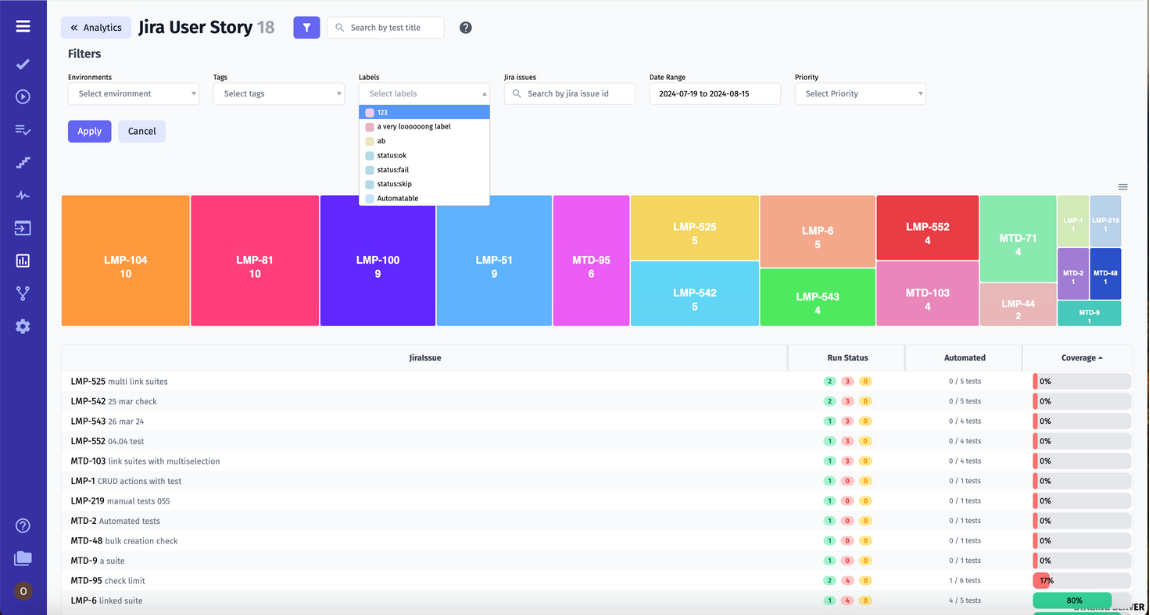1150x615 pixels.
Task: Open the Help question mark icon
Action: 22,525
